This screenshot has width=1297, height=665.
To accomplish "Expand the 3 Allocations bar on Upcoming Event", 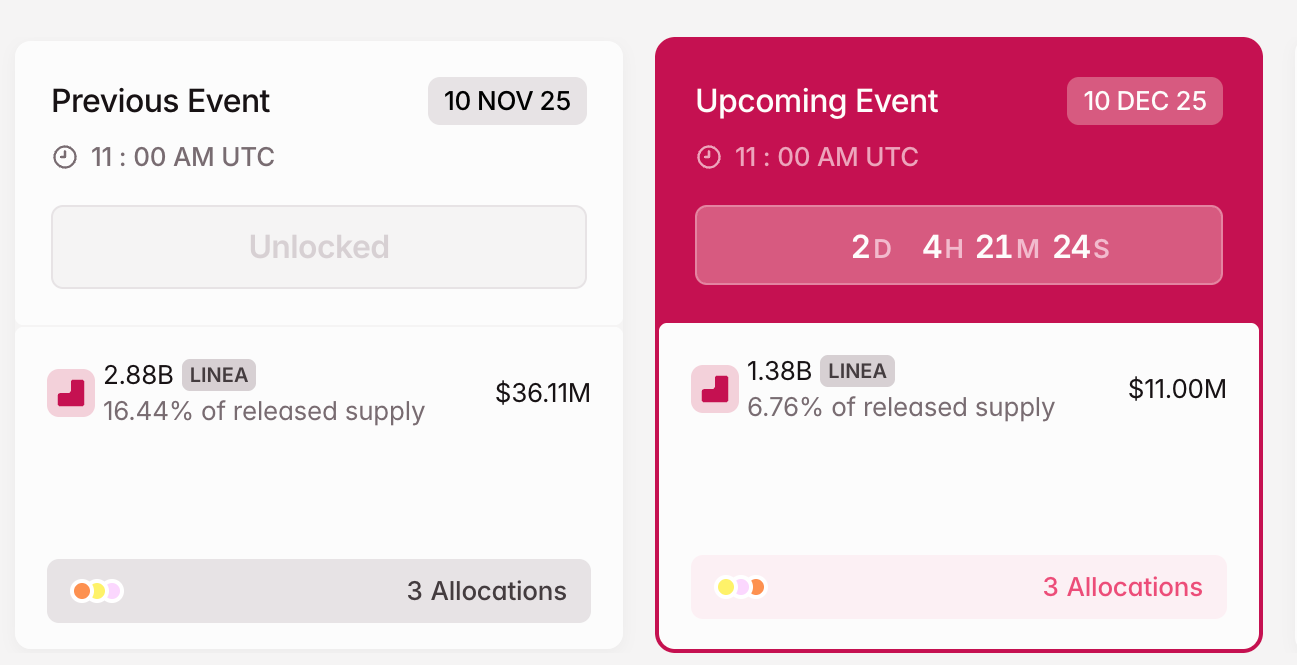I will (x=959, y=587).
